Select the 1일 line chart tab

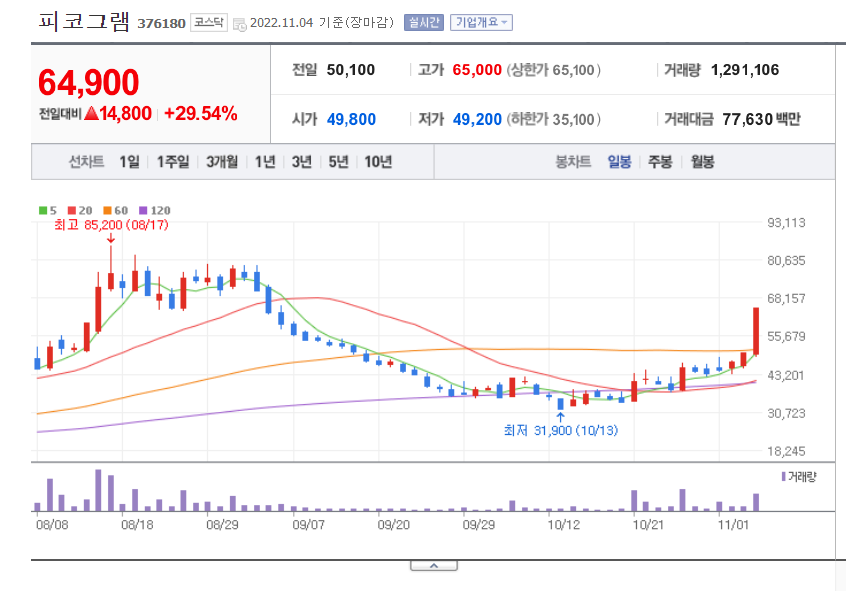[x=129, y=161]
